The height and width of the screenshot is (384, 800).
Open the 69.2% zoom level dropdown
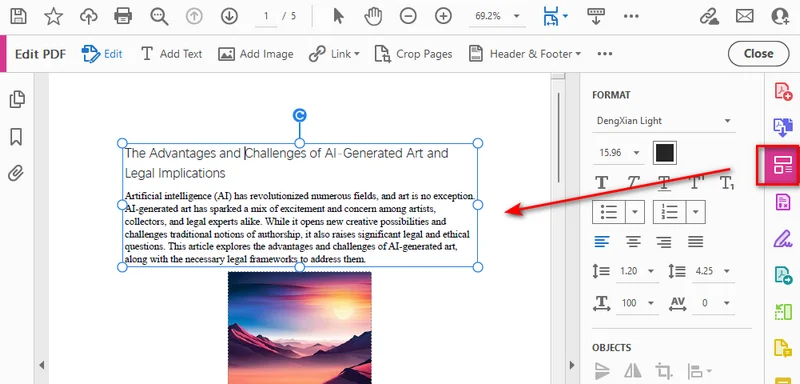coord(497,16)
